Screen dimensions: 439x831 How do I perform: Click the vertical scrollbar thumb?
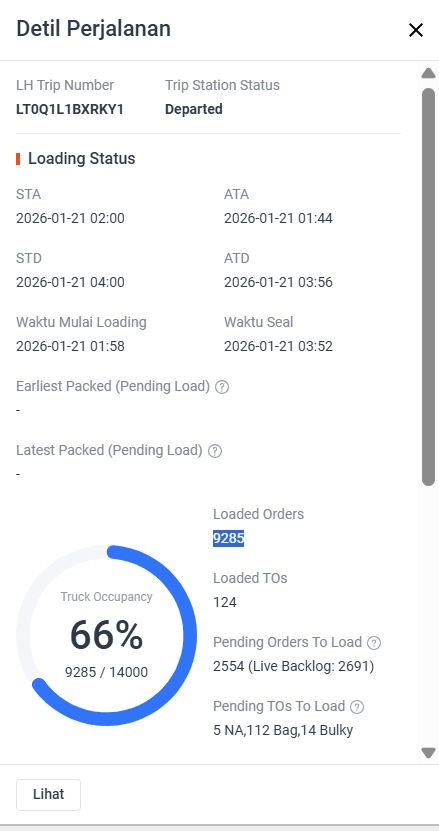[428, 287]
